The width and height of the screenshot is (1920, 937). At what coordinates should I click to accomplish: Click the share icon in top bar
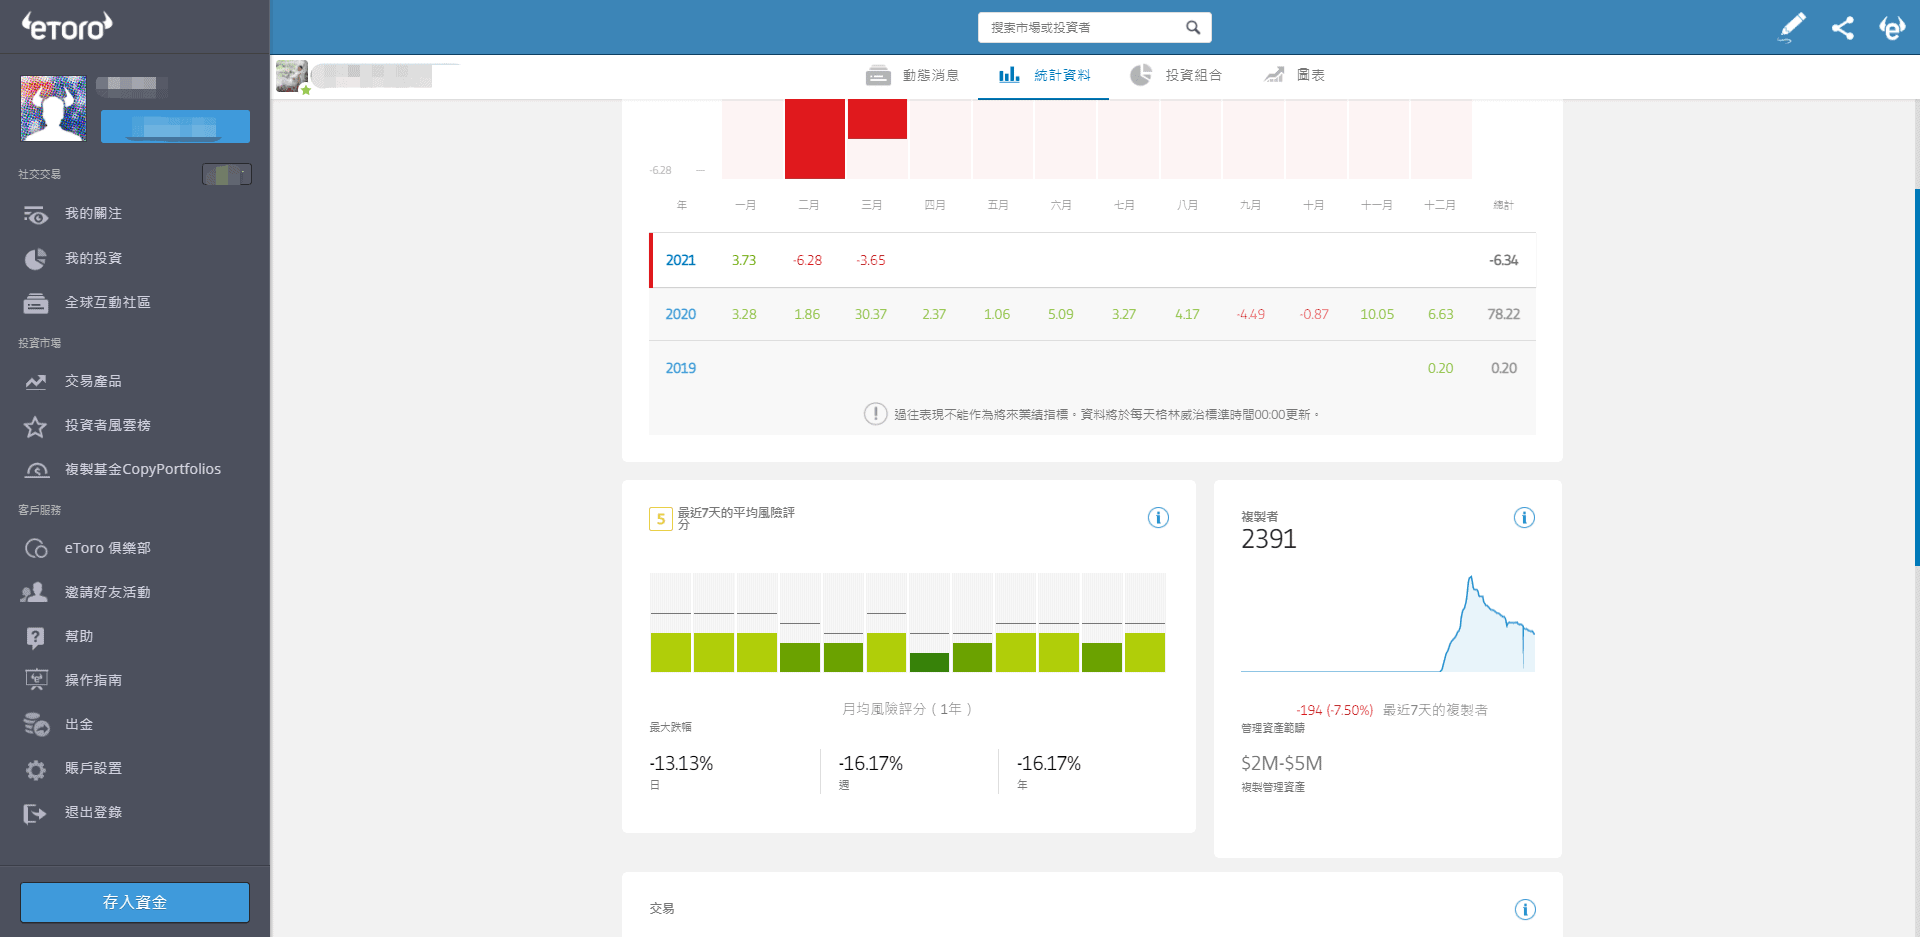pyautogui.click(x=1842, y=28)
